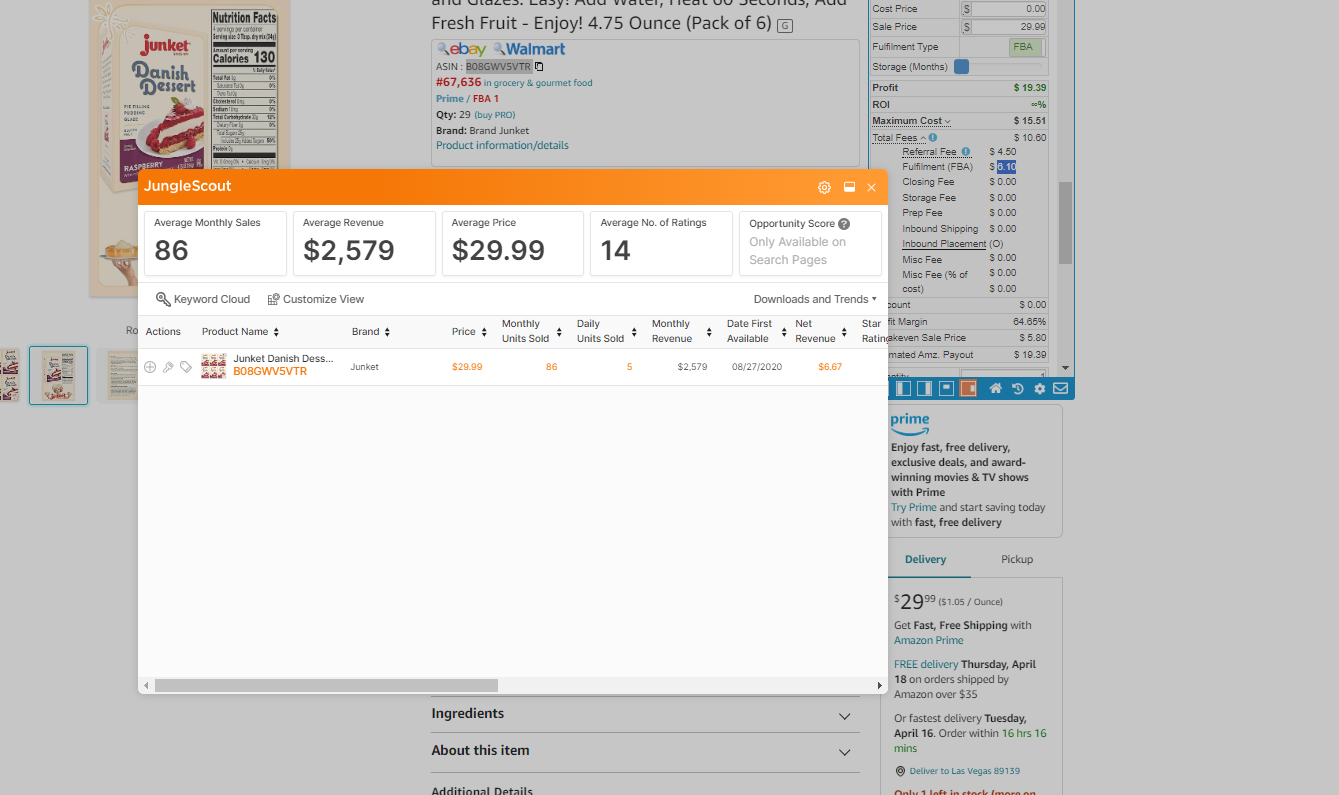
Task: Switch to the Pickup tab
Action: pos(1017,559)
